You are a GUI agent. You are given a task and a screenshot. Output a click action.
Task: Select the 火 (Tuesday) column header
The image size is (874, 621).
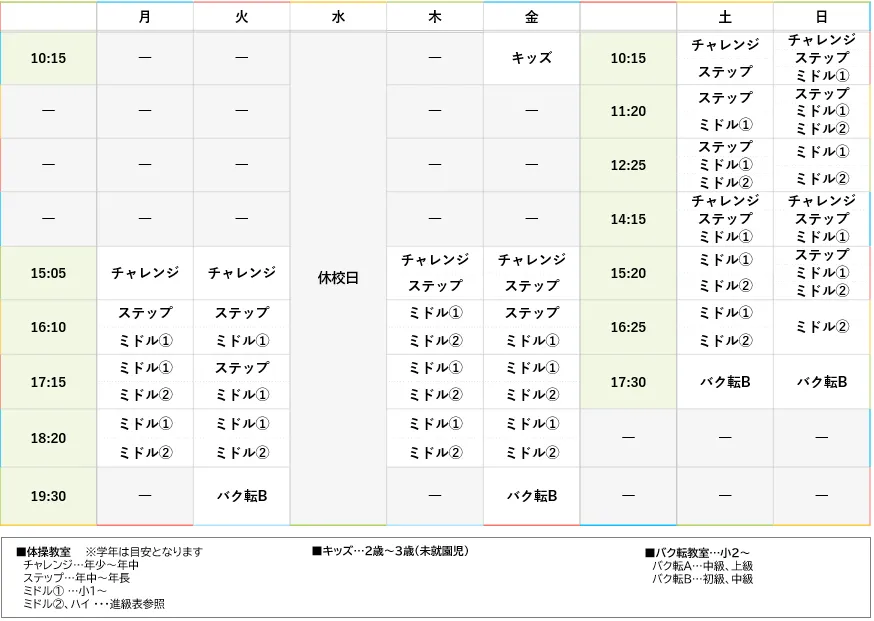241,16
